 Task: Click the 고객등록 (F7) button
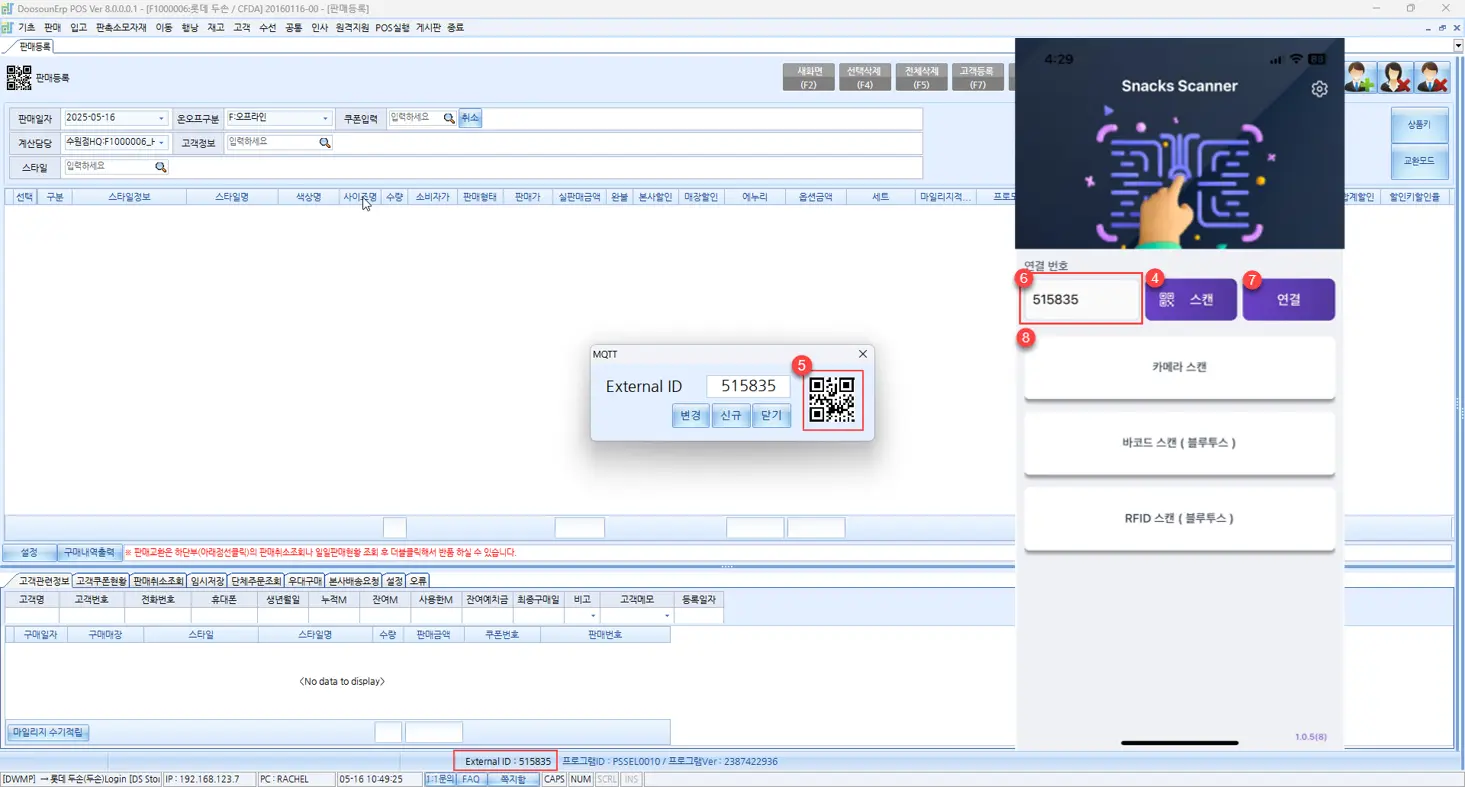977,77
